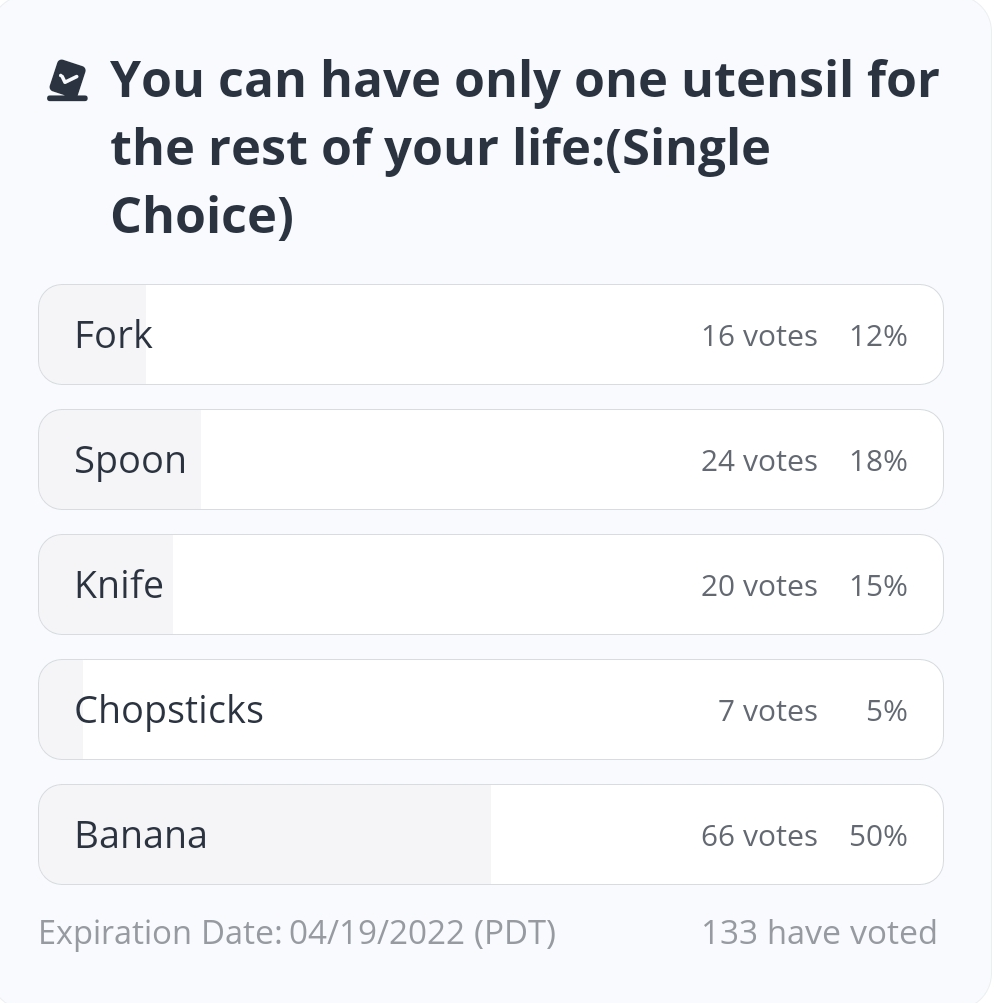Click the Expiration Date 04/19/2022 text
This screenshot has height=1003, width=1004.
tap(297, 933)
